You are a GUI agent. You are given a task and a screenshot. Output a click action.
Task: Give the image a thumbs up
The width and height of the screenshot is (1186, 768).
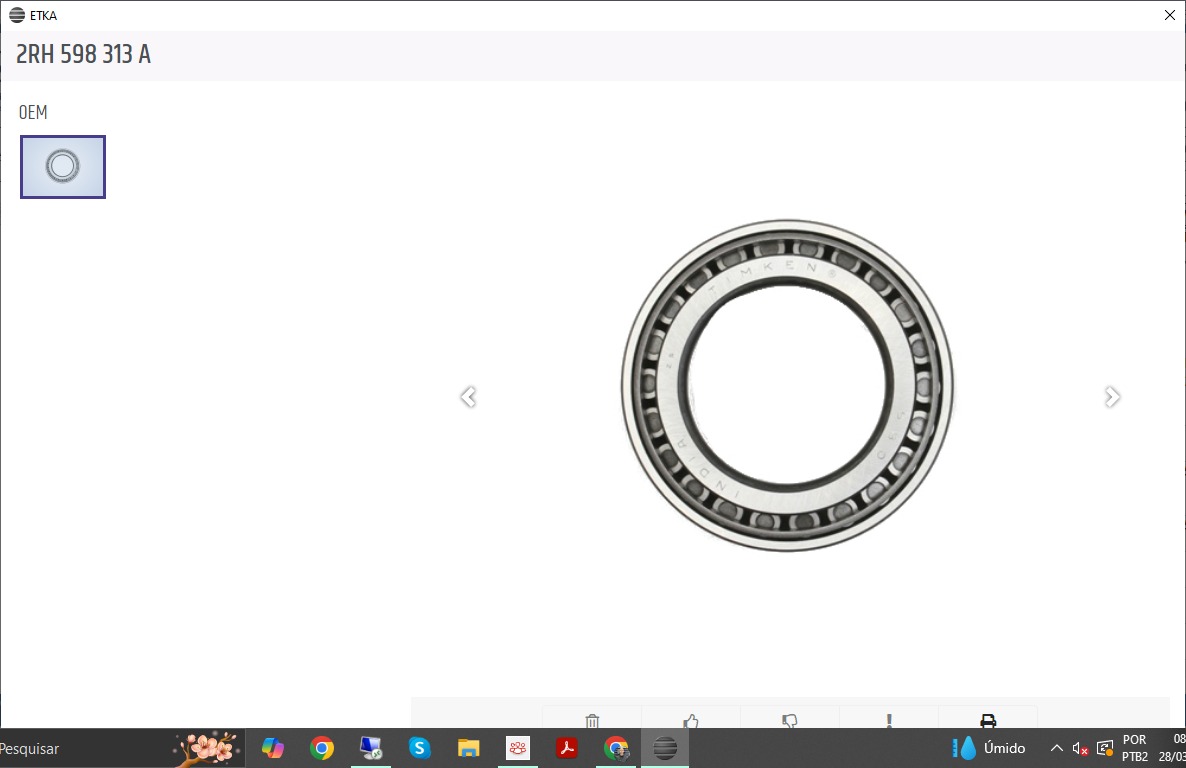(691, 720)
